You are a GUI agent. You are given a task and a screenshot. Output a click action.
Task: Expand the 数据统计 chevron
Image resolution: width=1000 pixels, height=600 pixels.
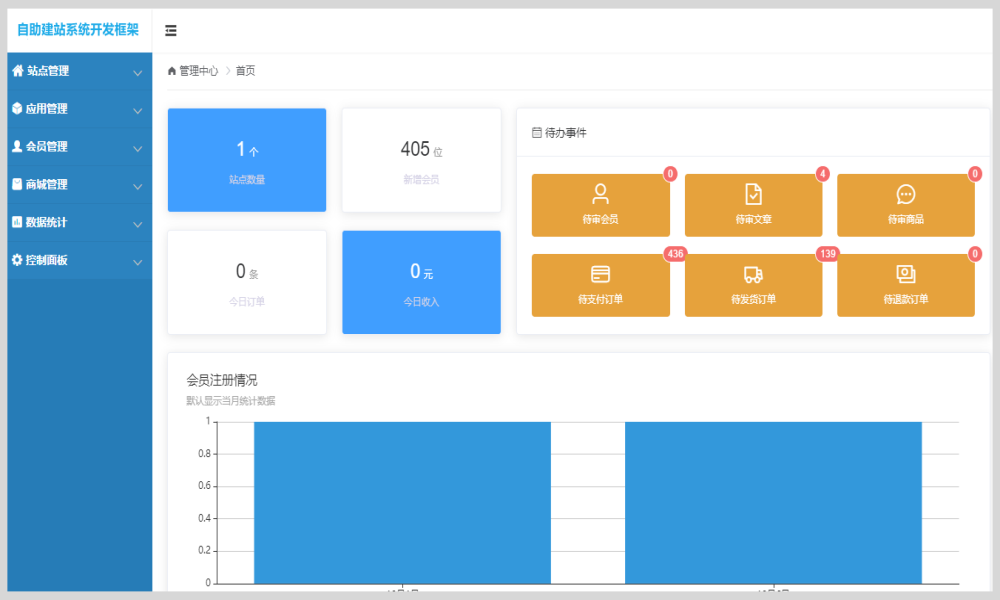tap(137, 224)
